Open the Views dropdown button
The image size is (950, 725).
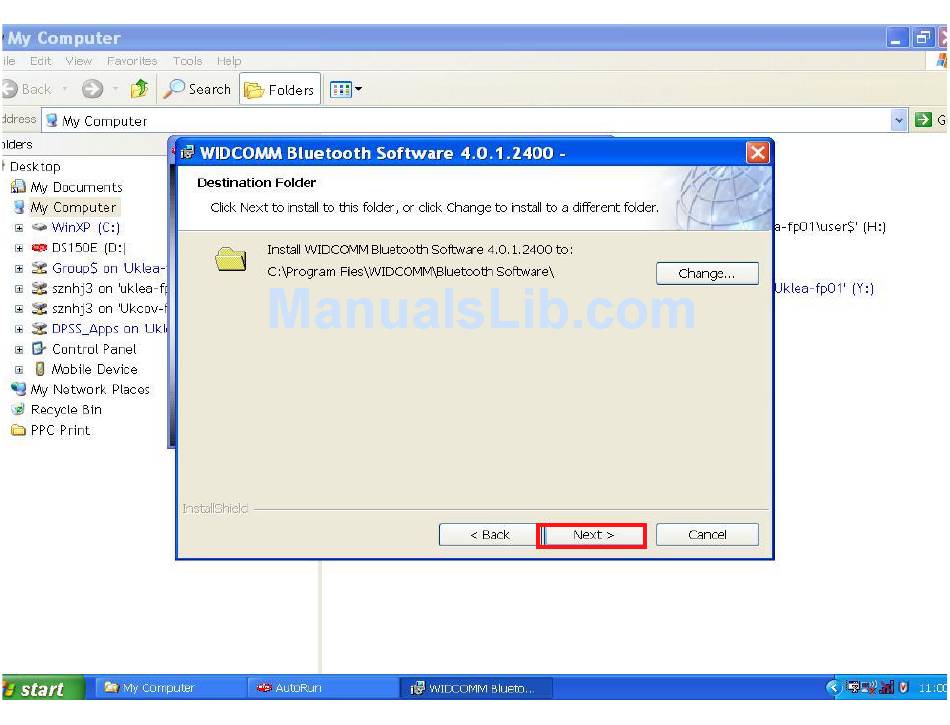pos(346,90)
